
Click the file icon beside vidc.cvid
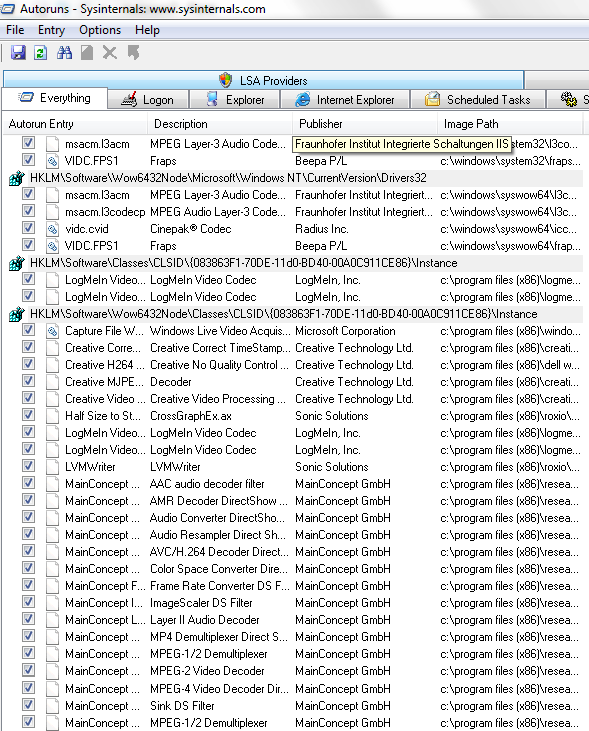(x=52, y=229)
